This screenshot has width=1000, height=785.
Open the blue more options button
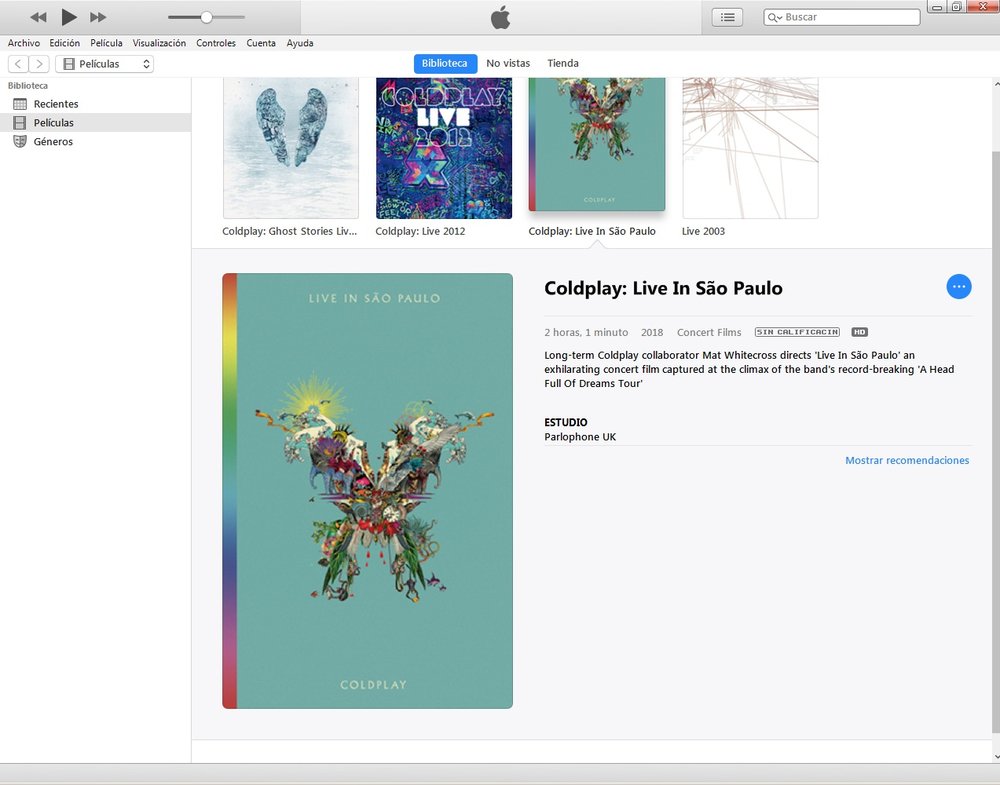[x=959, y=287]
